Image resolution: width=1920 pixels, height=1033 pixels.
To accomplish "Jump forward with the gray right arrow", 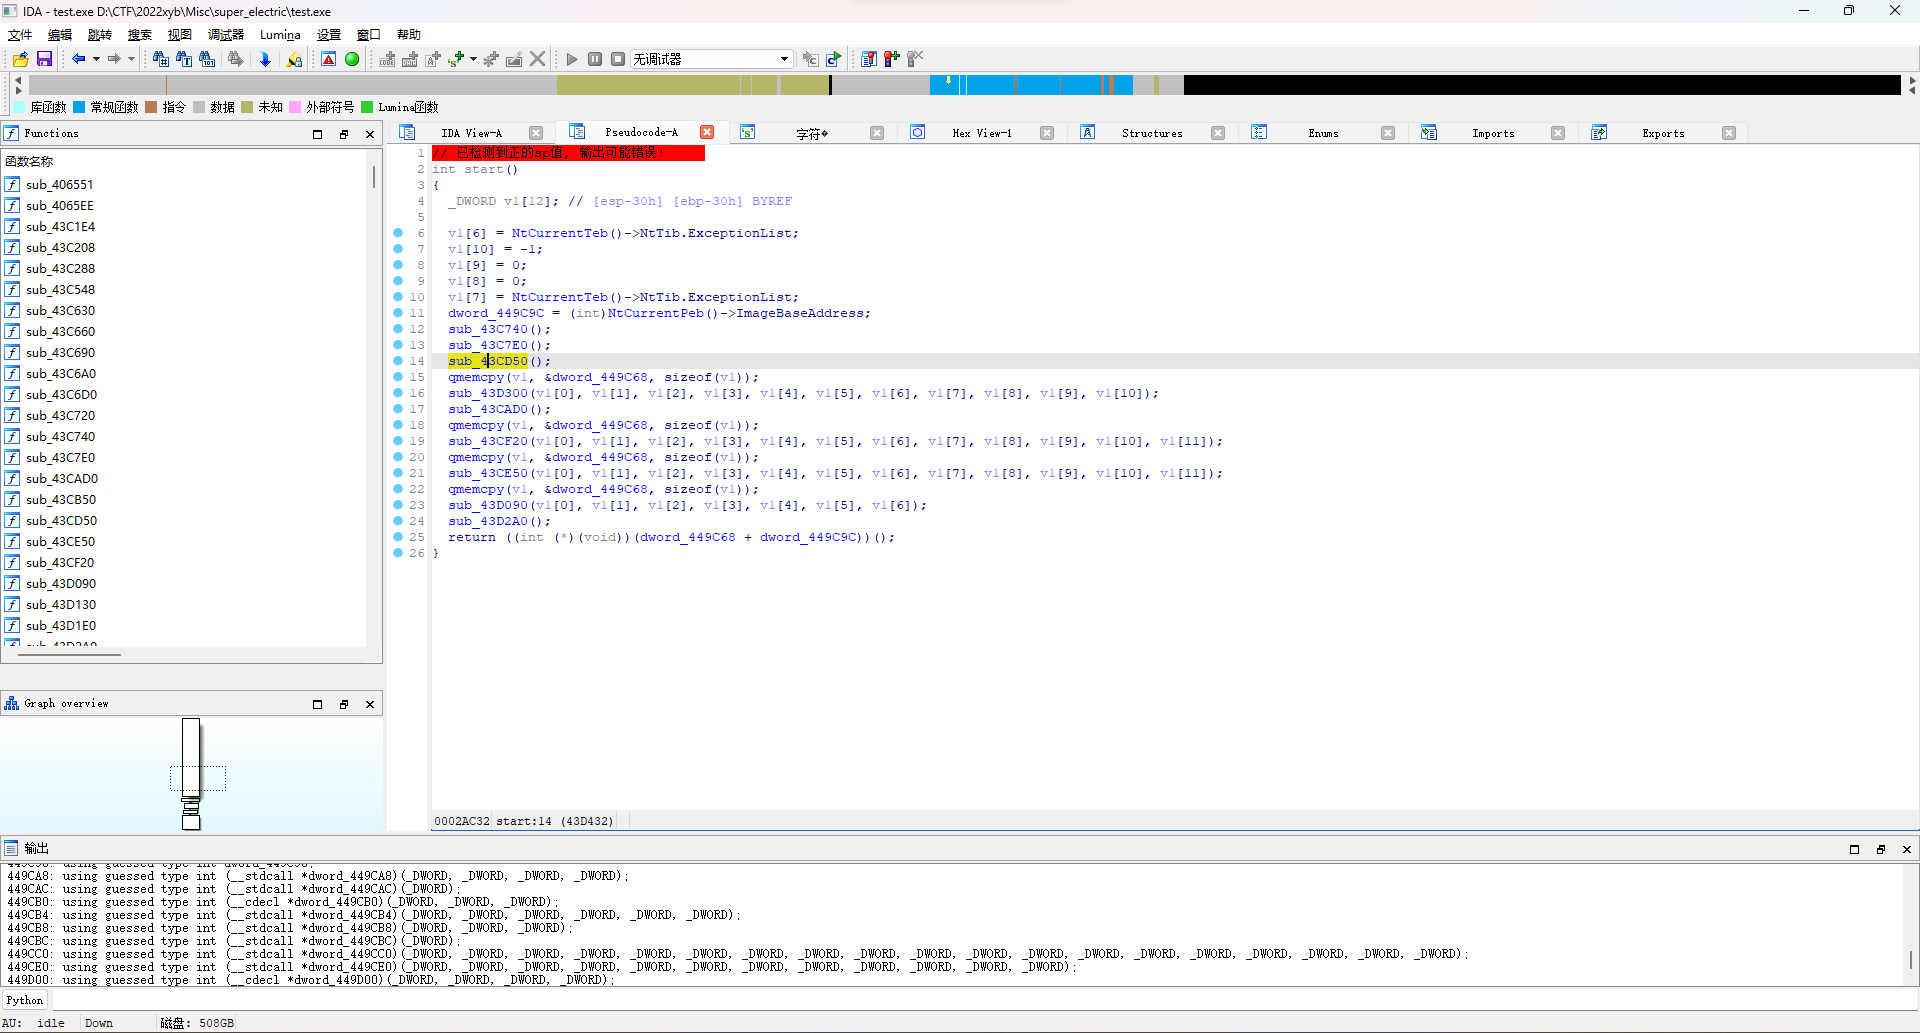I will coord(113,59).
